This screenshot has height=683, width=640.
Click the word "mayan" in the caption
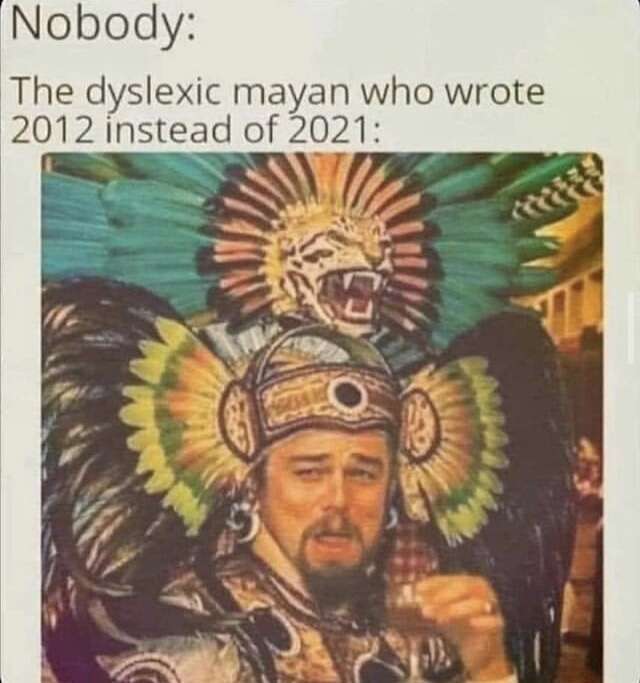(x=291, y=95)
